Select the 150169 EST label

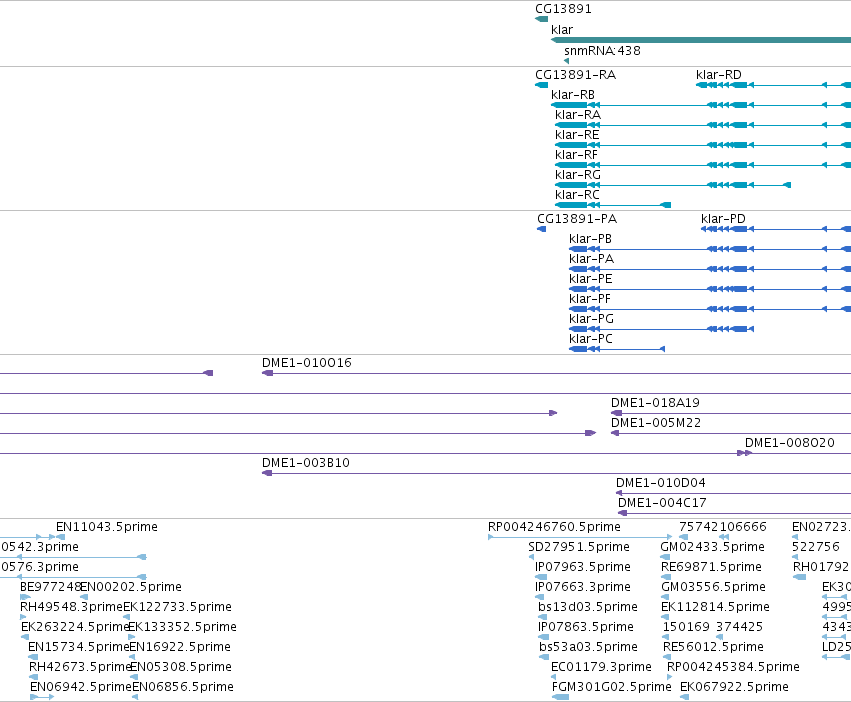pos(686,628)
